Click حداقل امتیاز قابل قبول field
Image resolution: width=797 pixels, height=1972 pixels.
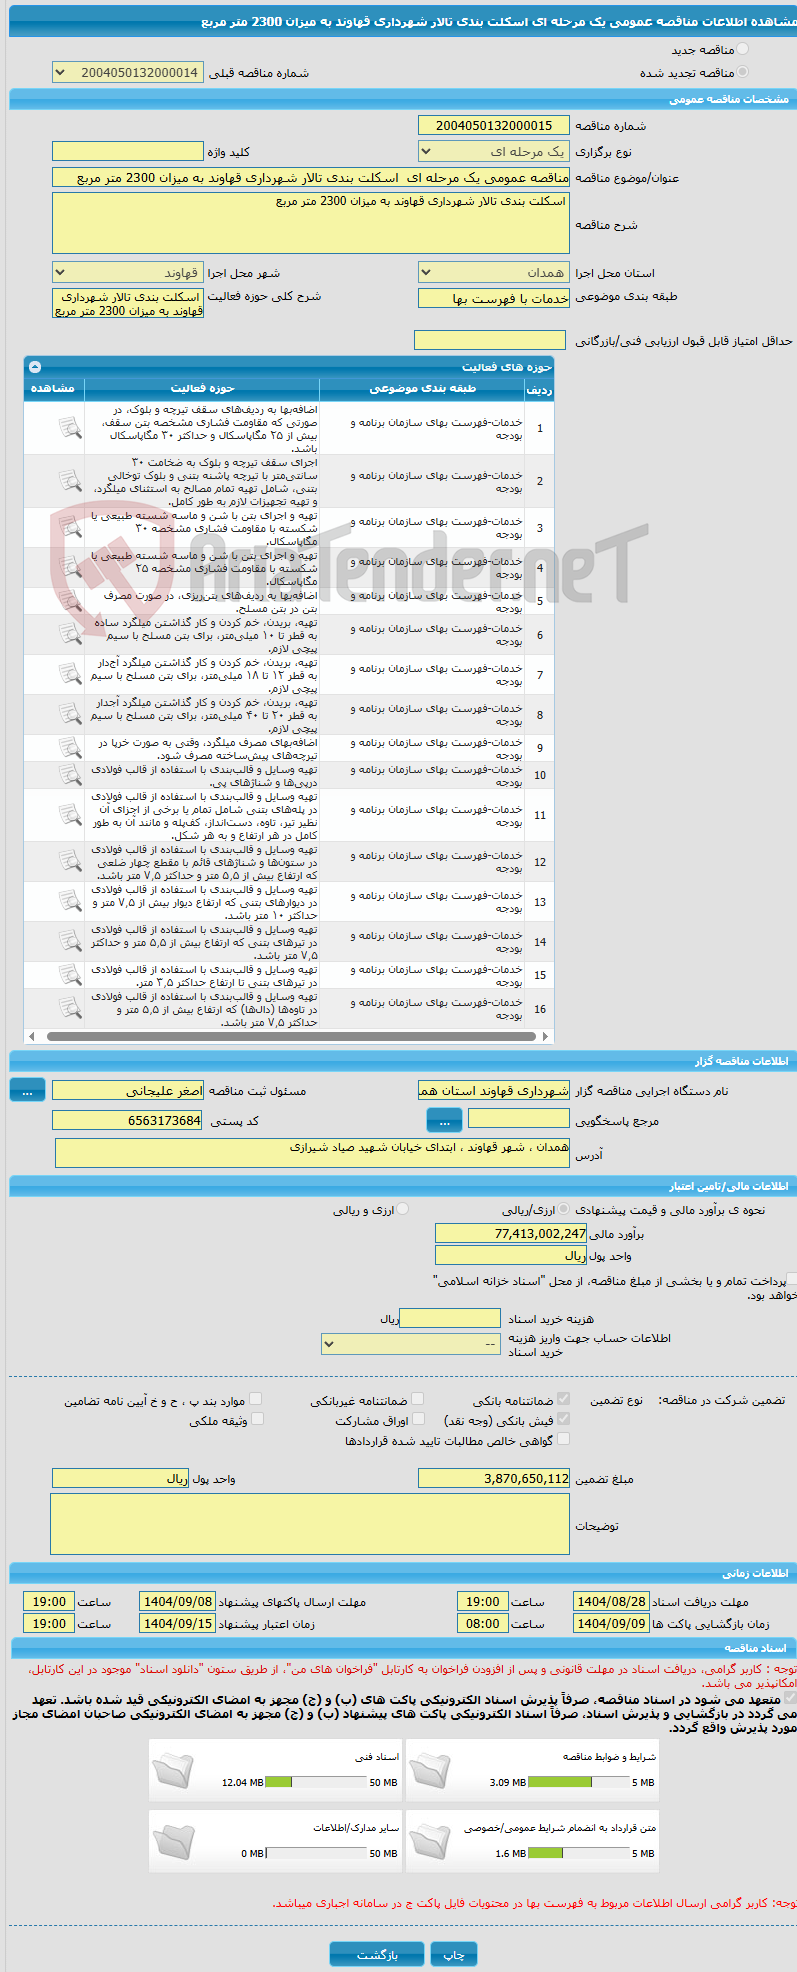pos(490,340)
